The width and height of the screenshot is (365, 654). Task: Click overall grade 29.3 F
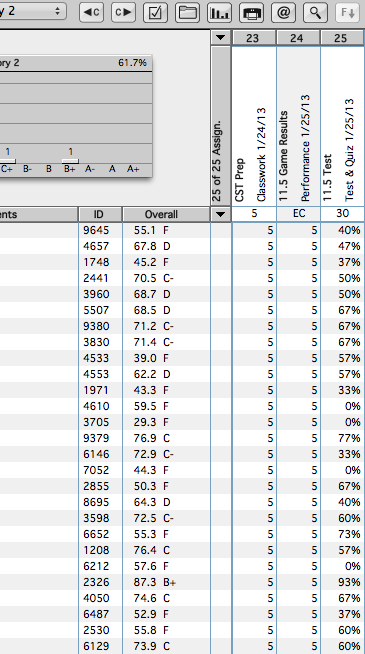click(151, 422)
